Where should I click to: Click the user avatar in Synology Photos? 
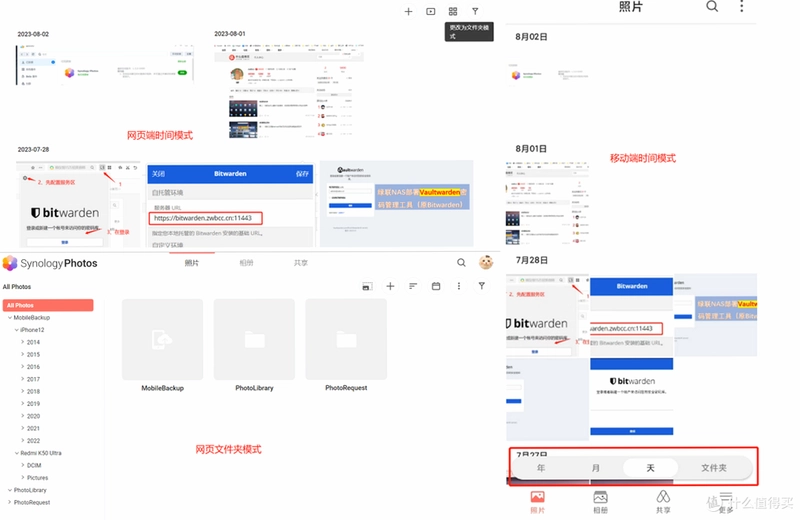point(486,263)
